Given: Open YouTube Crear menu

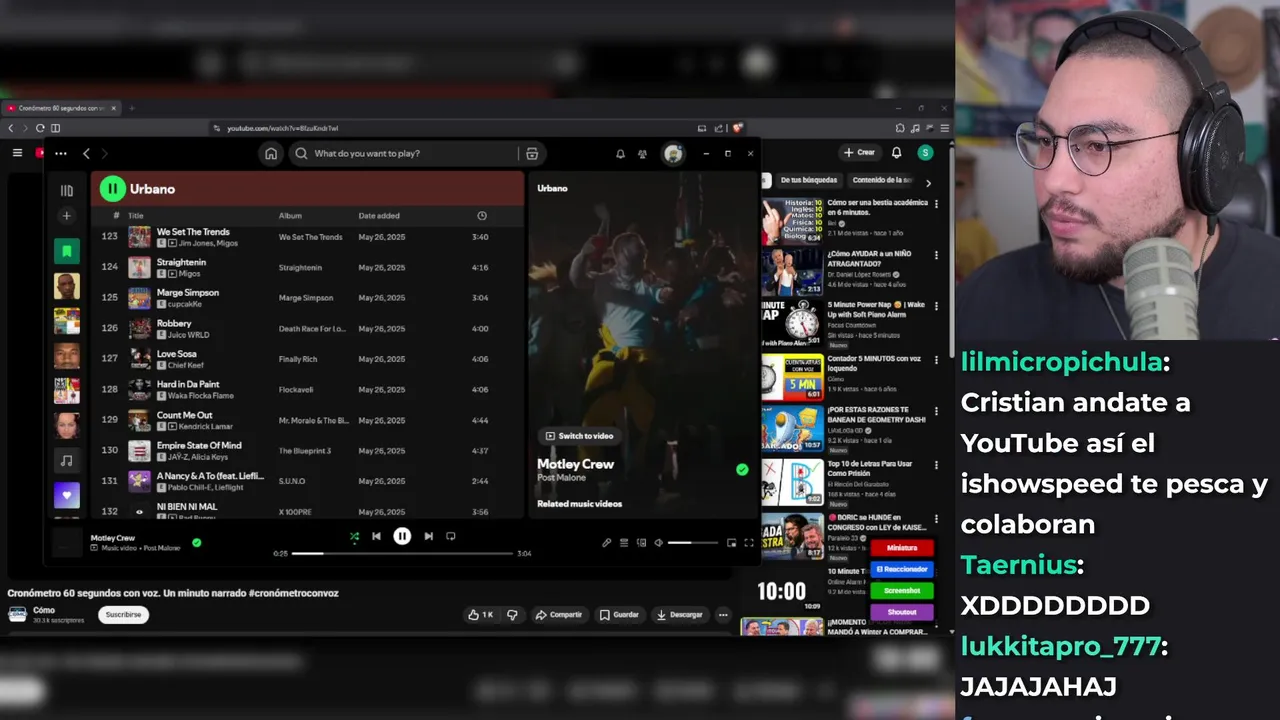Looking at the screenshot, I should 860,153.
